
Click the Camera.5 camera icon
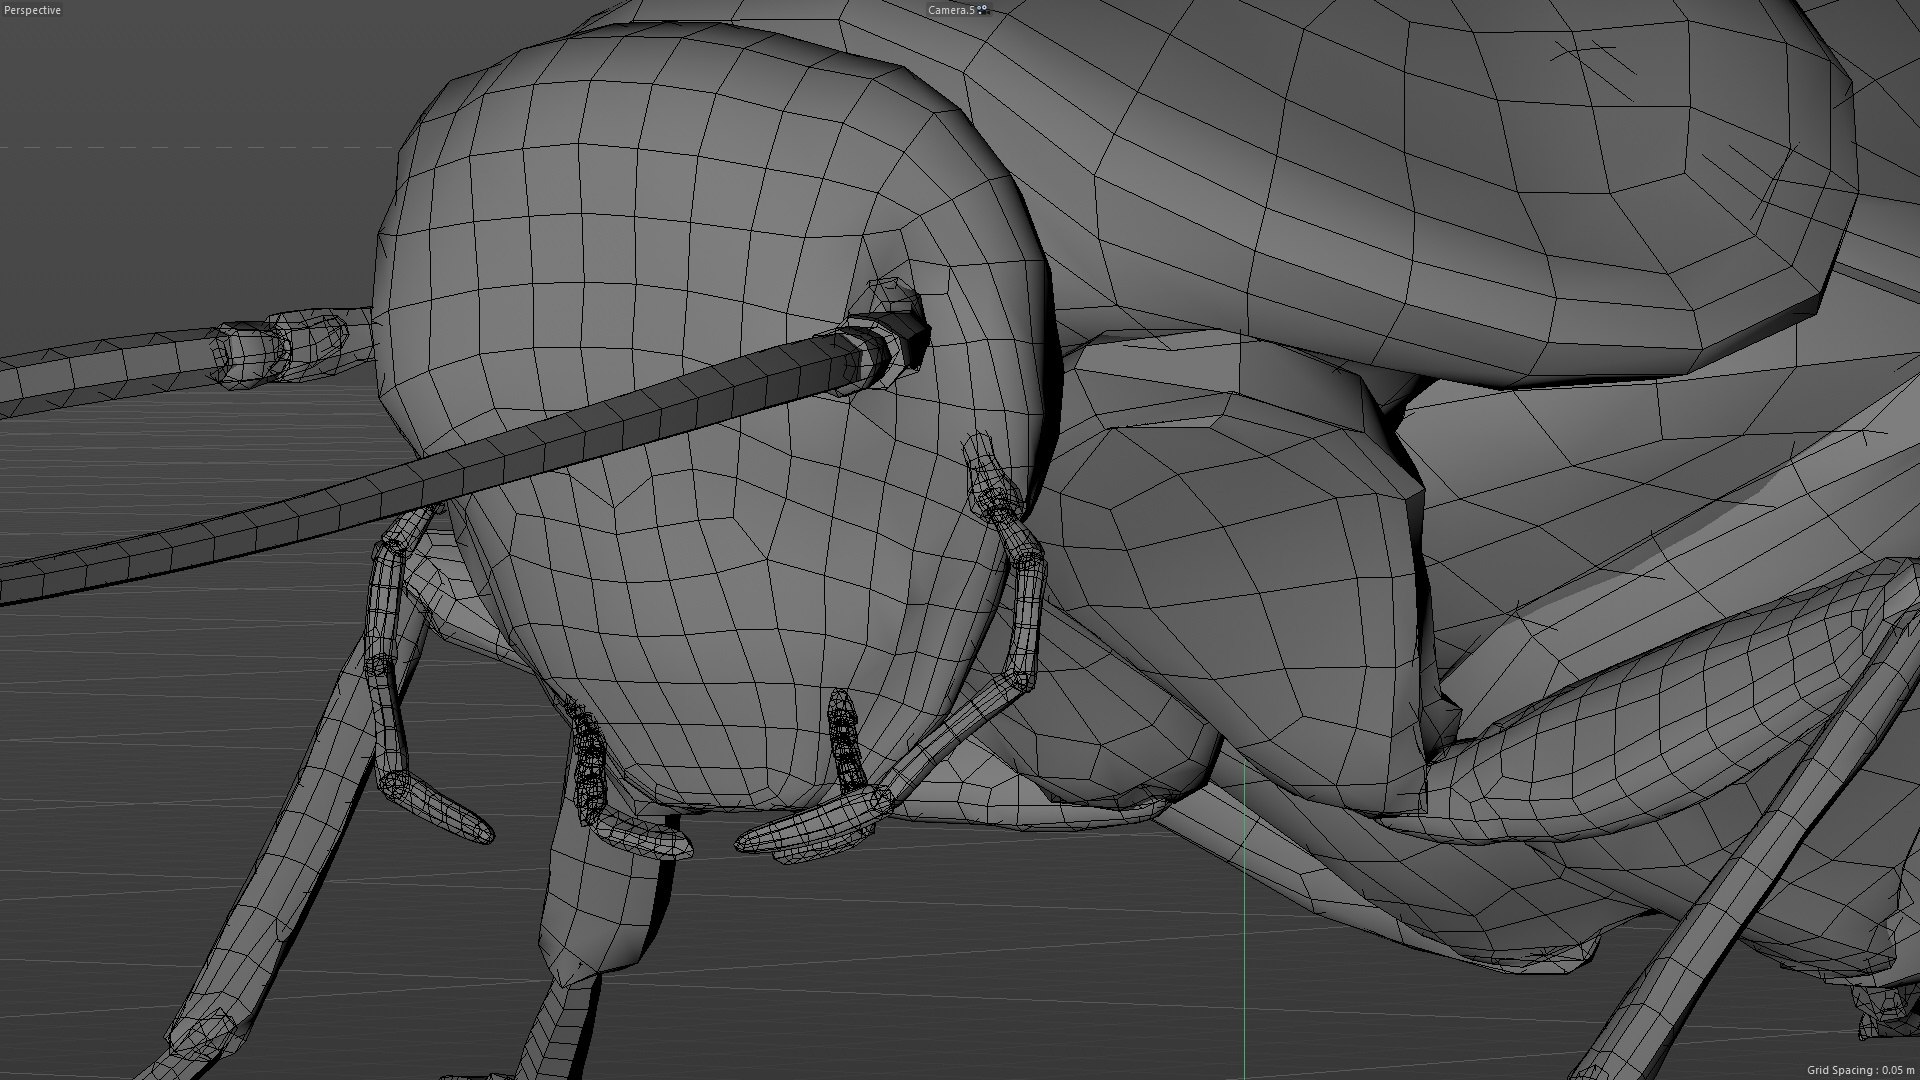[x=982, y=10]
